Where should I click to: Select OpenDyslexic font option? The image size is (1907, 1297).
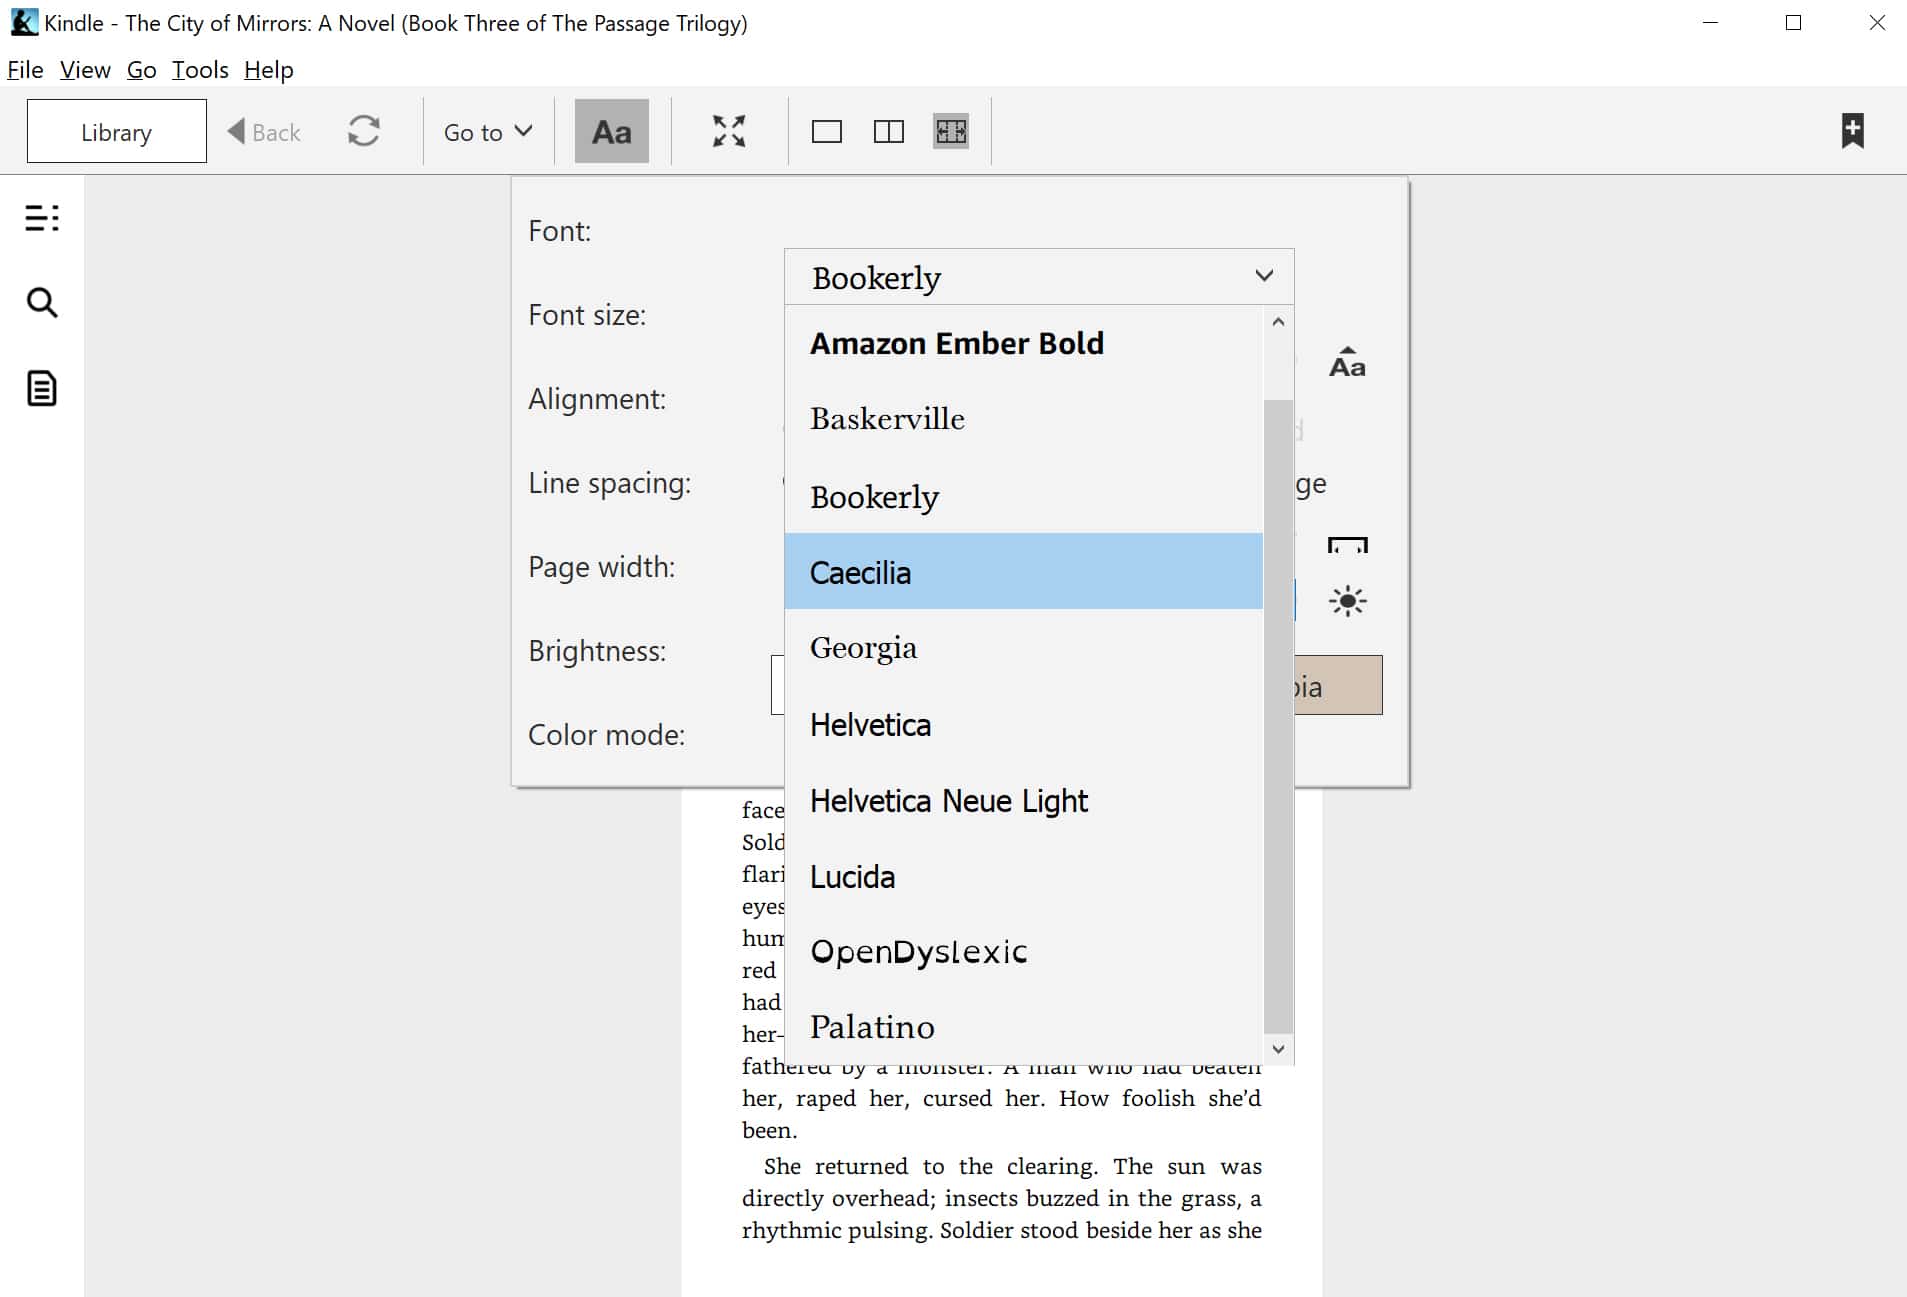[x=1024, y=951]
